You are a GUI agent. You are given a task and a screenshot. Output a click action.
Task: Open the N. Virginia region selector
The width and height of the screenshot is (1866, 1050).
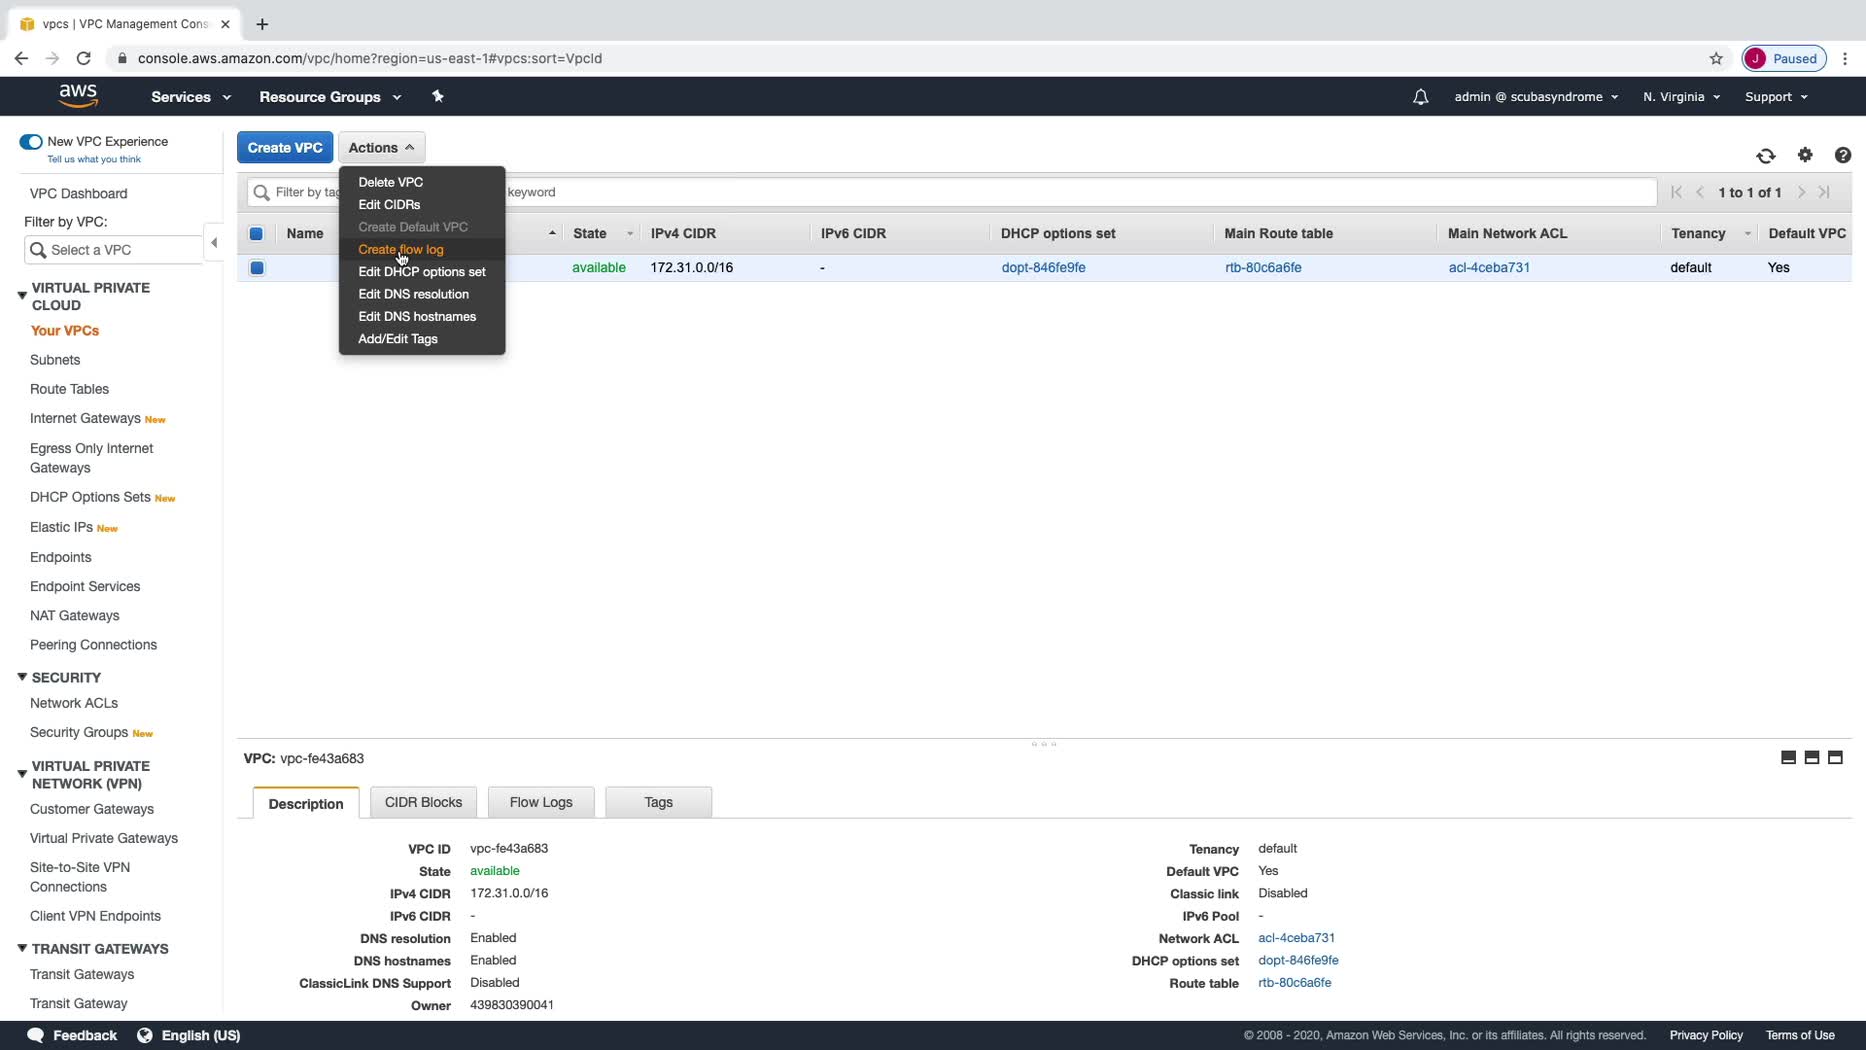(x=1681, y=97)
